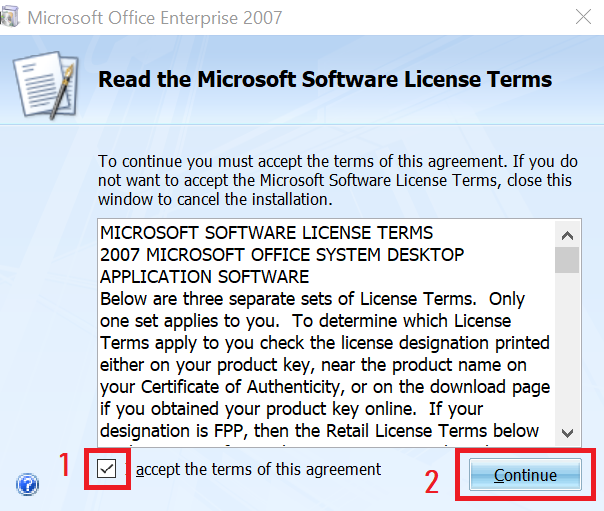Close the Microsoft Office Enterprise 2007 window
604x511 pixels.
(x=583, y=17)
